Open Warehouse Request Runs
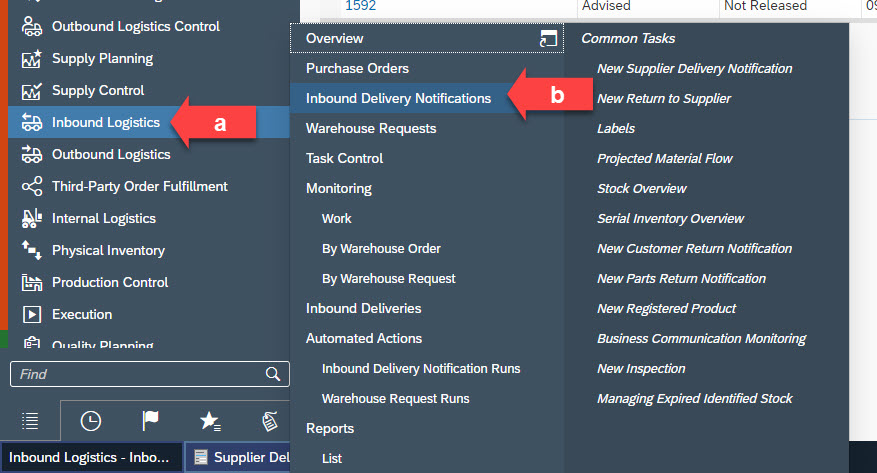877x473 pixels. point(395,399)
